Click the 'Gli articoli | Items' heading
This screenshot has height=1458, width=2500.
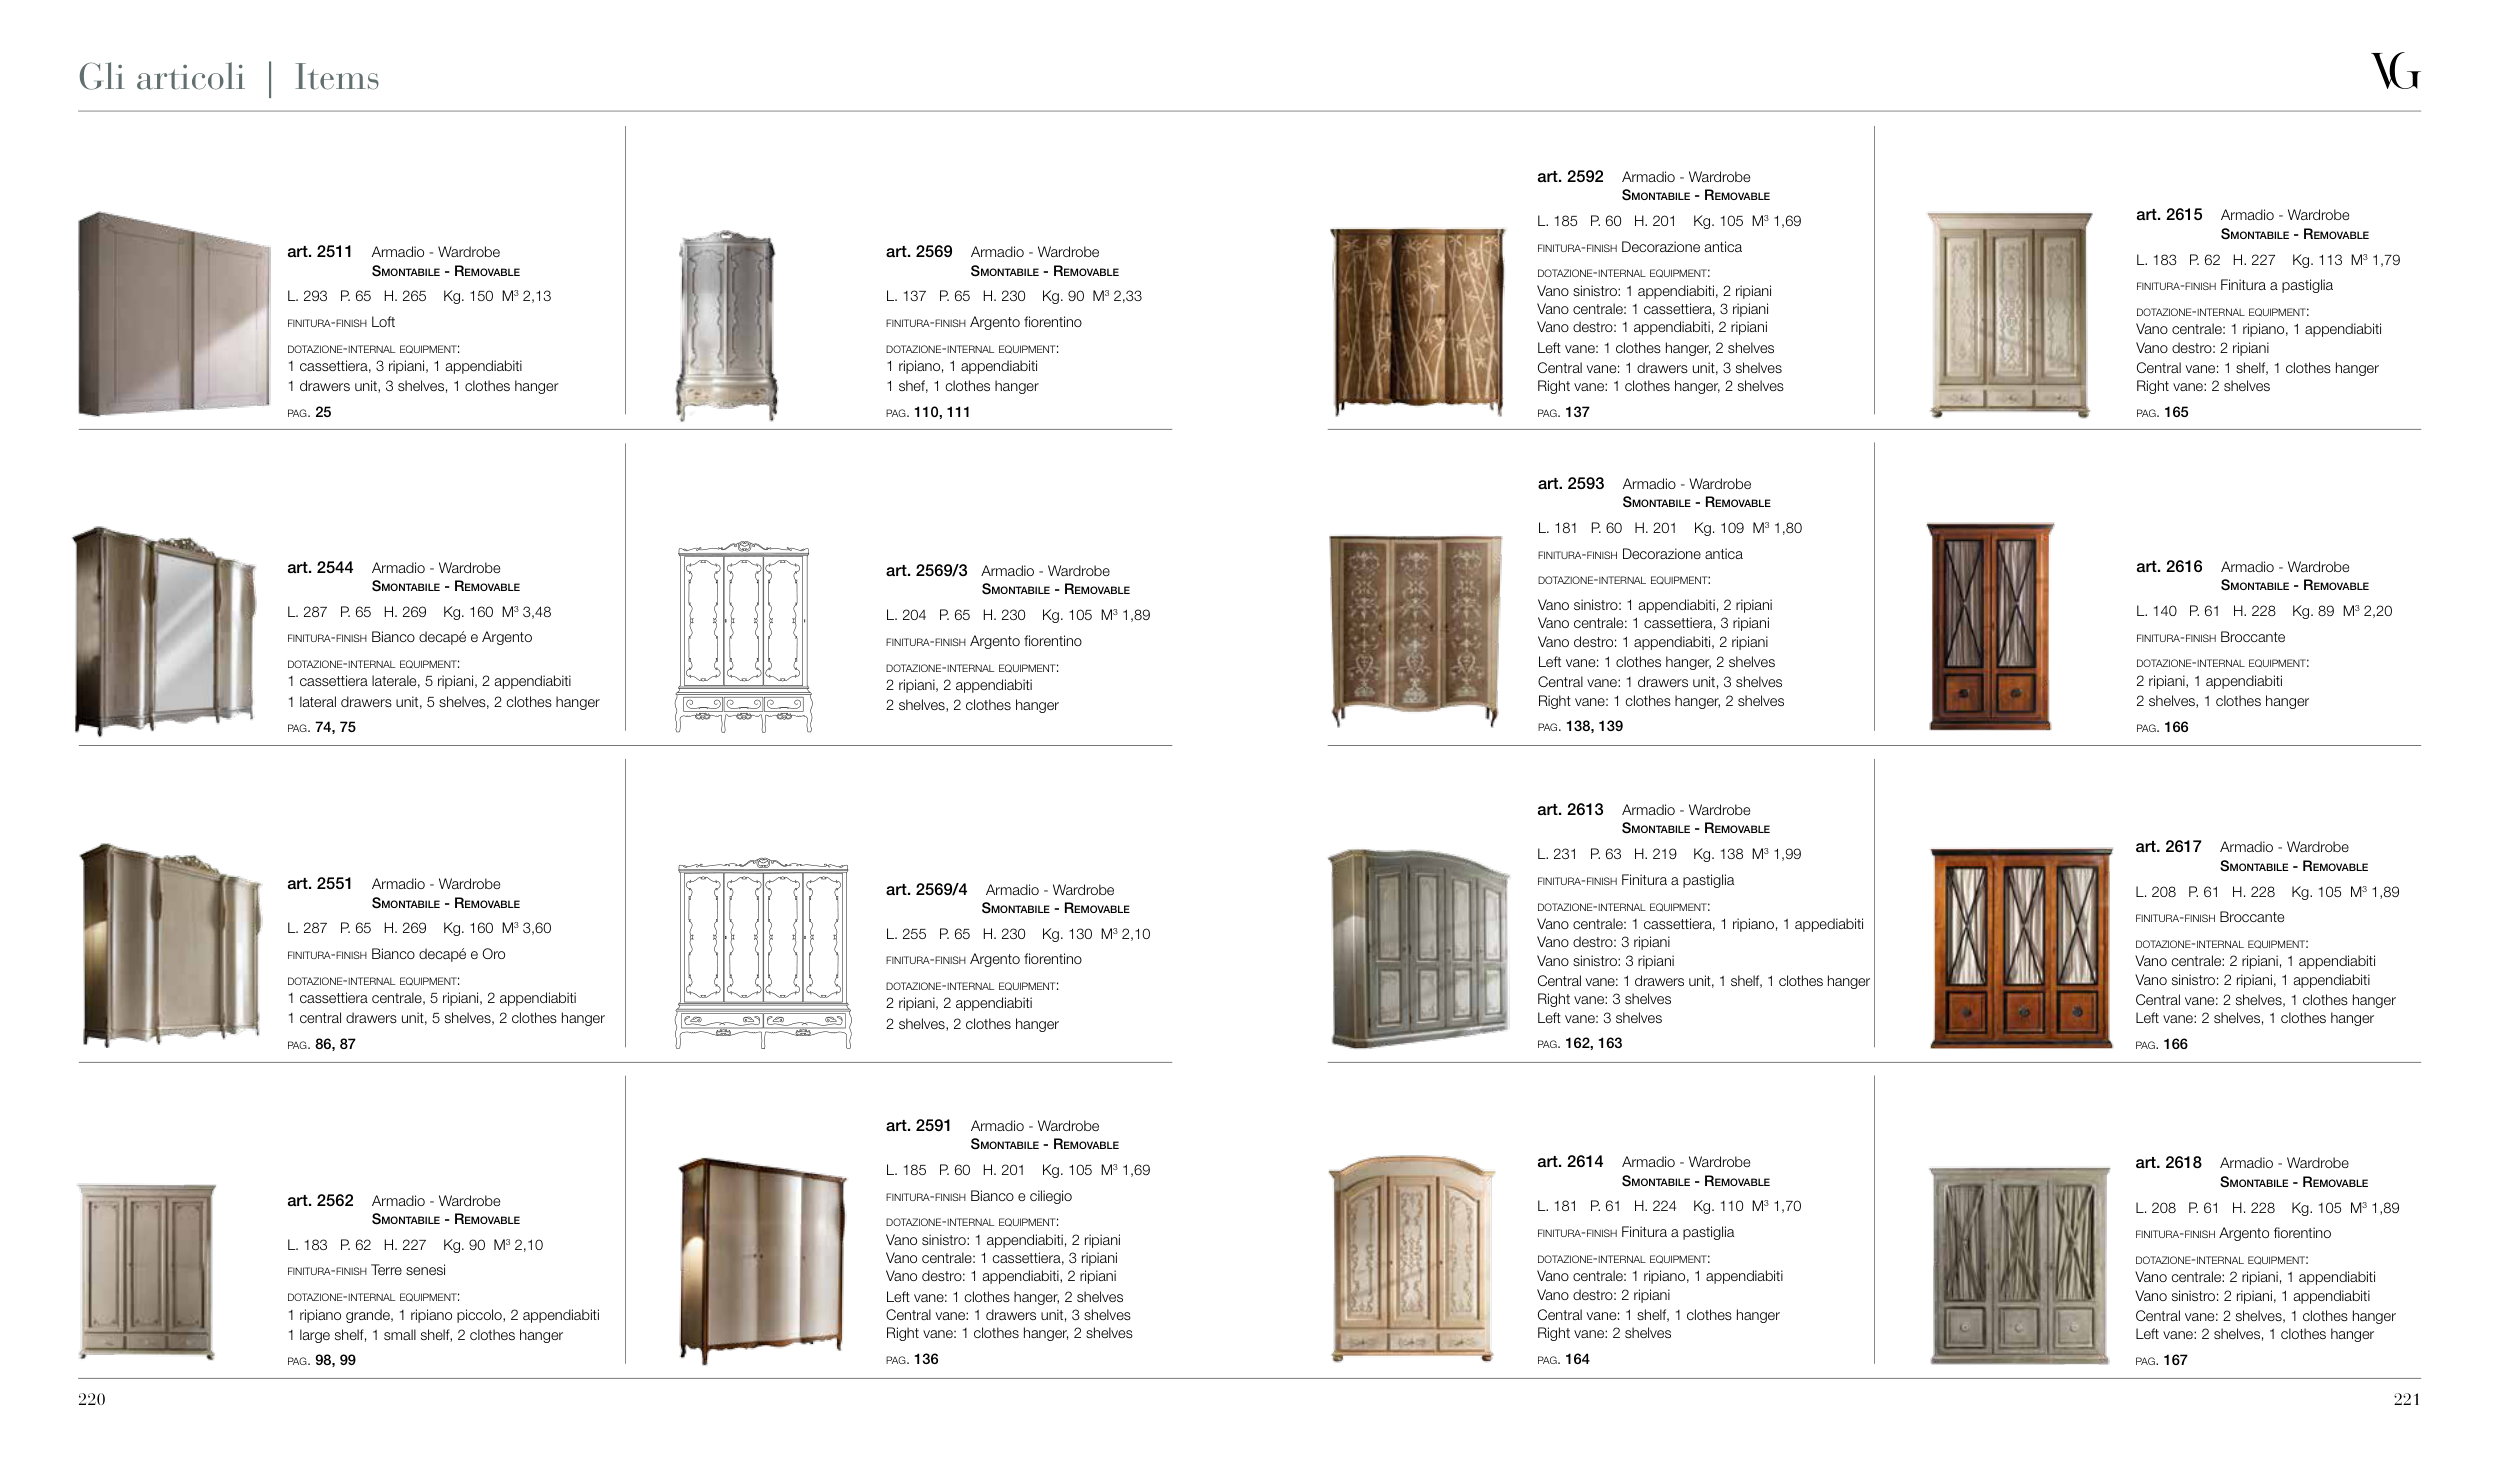229,78
